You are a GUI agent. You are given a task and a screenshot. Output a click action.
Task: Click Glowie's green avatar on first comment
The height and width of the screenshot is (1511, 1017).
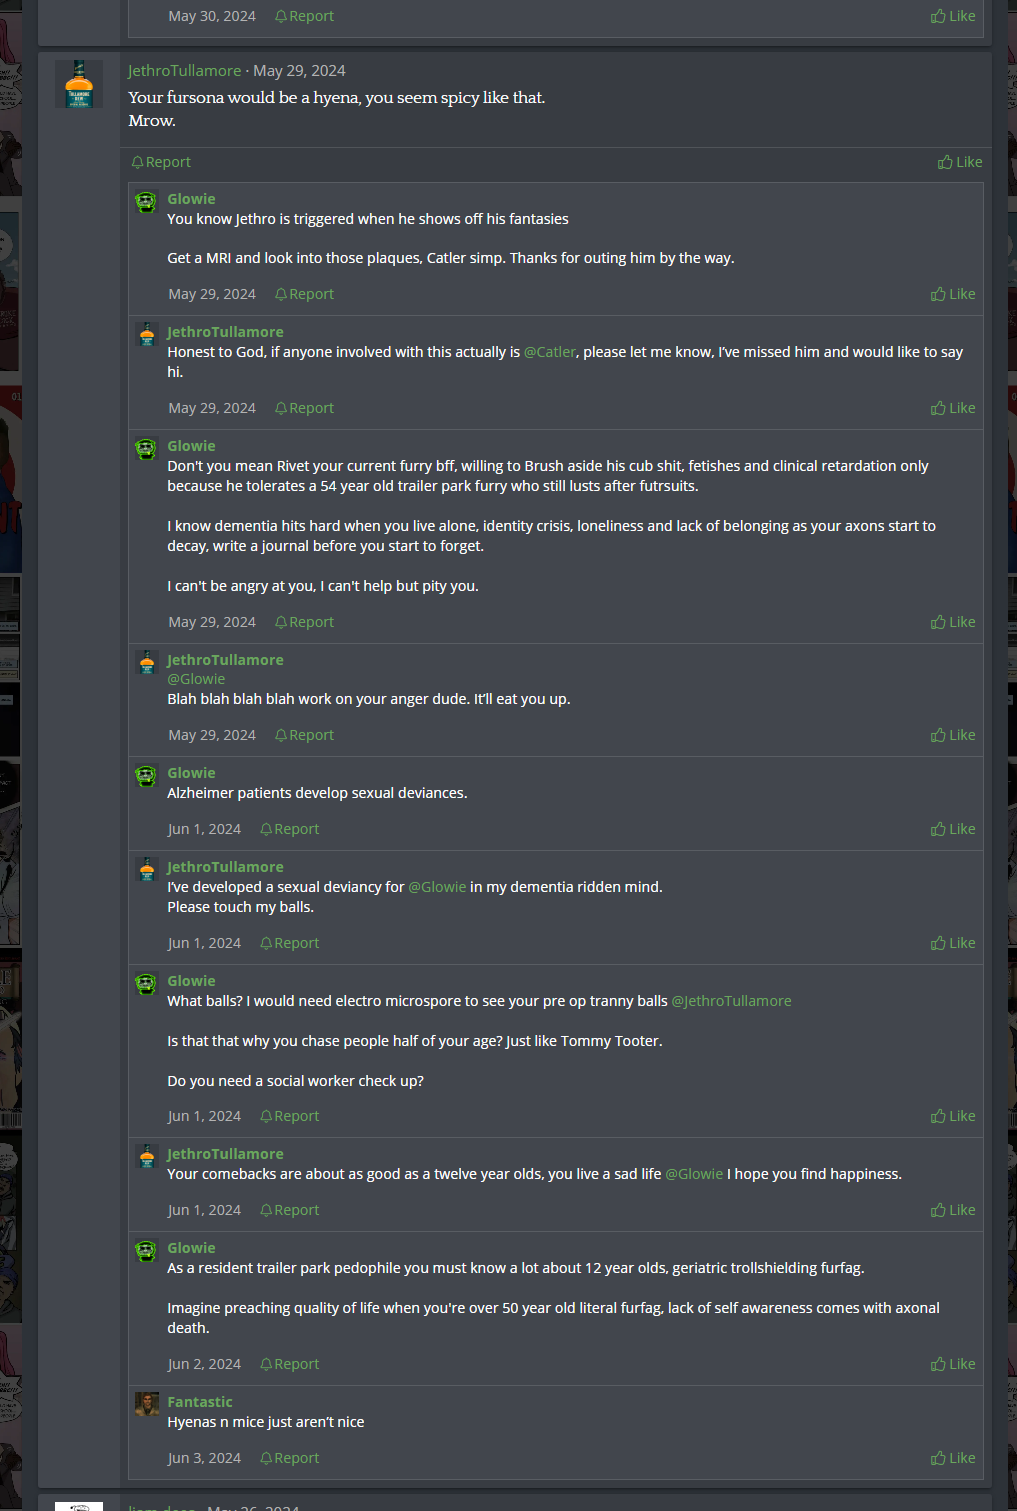click(147, 202)
